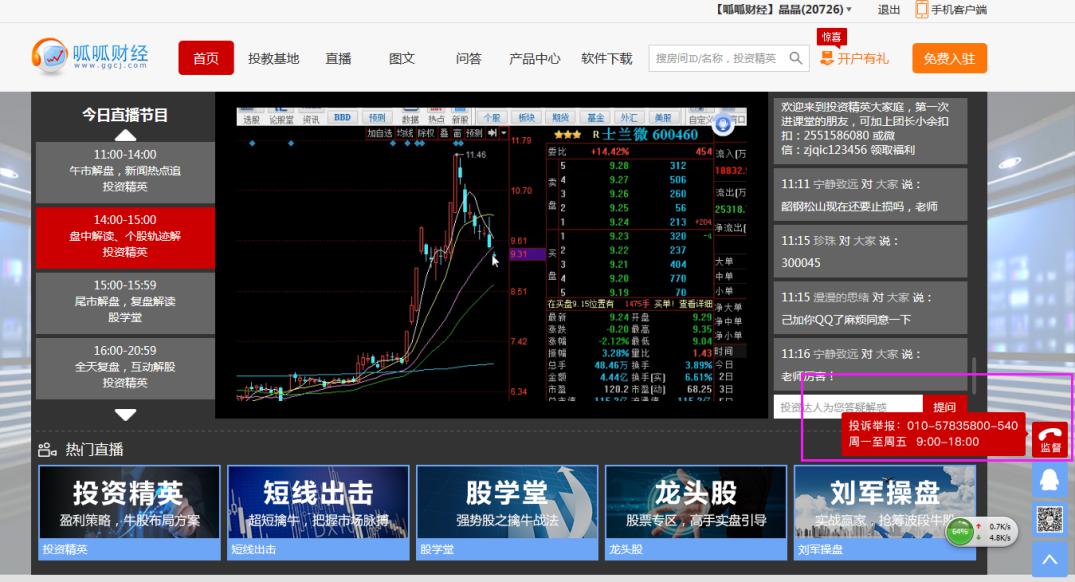Click the back-to-top arrow icon

pyautogui.click(x=1050, y=559)
